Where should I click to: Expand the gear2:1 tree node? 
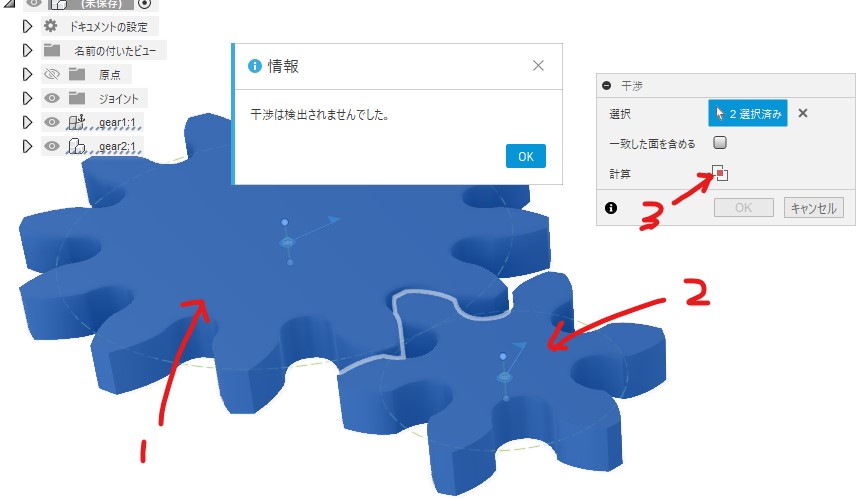[27, 147]
